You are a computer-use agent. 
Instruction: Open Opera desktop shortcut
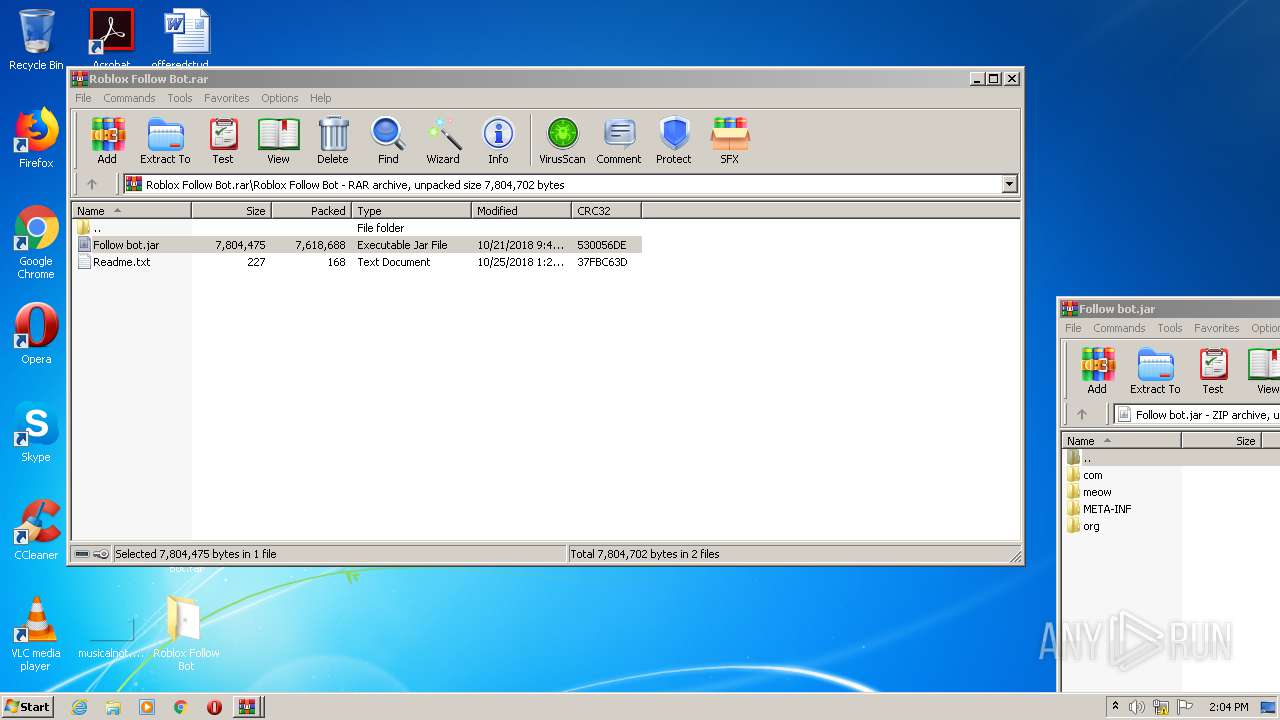point(36,334)
